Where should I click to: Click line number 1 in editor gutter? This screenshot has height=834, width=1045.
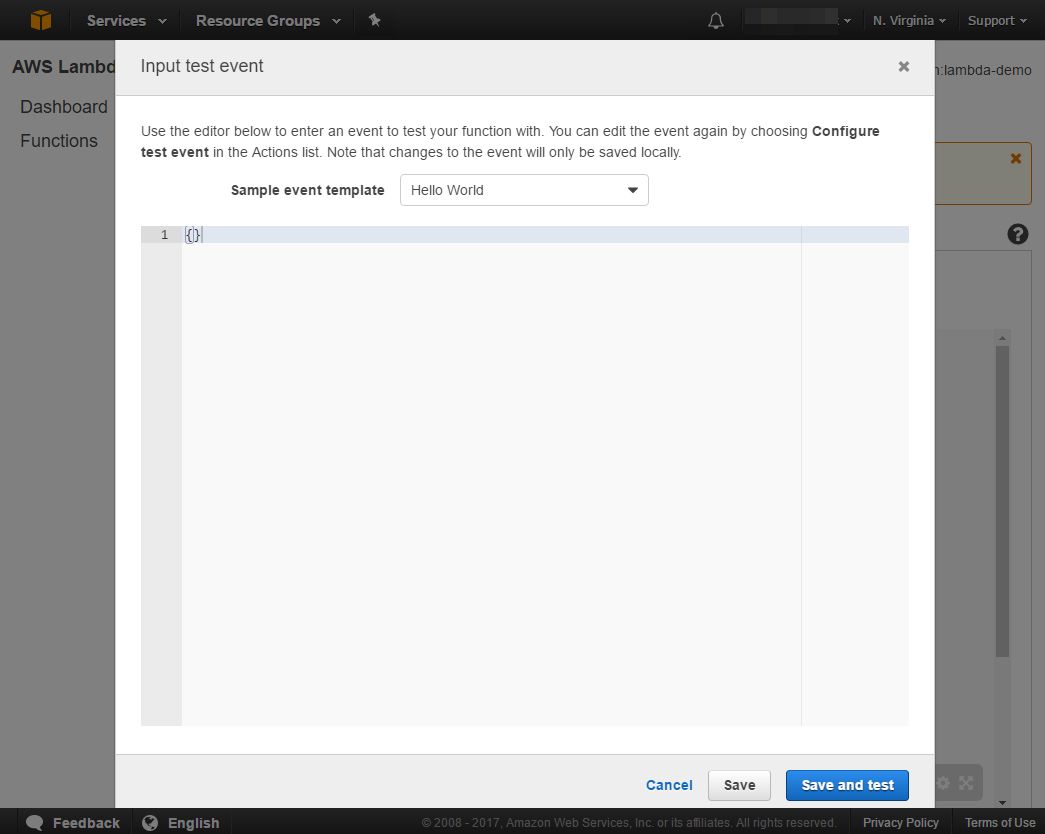pos(164,235)
